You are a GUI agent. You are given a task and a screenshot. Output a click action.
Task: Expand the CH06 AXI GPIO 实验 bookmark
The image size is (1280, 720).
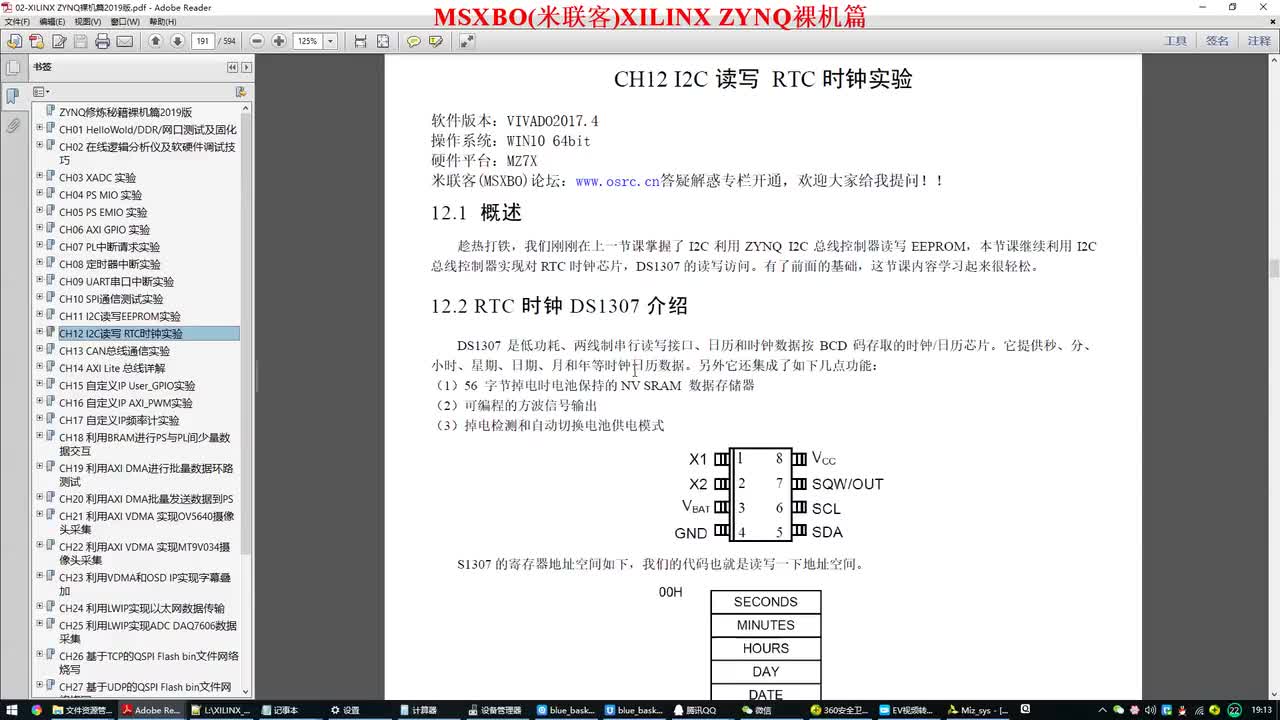click(x=39, y=228)
